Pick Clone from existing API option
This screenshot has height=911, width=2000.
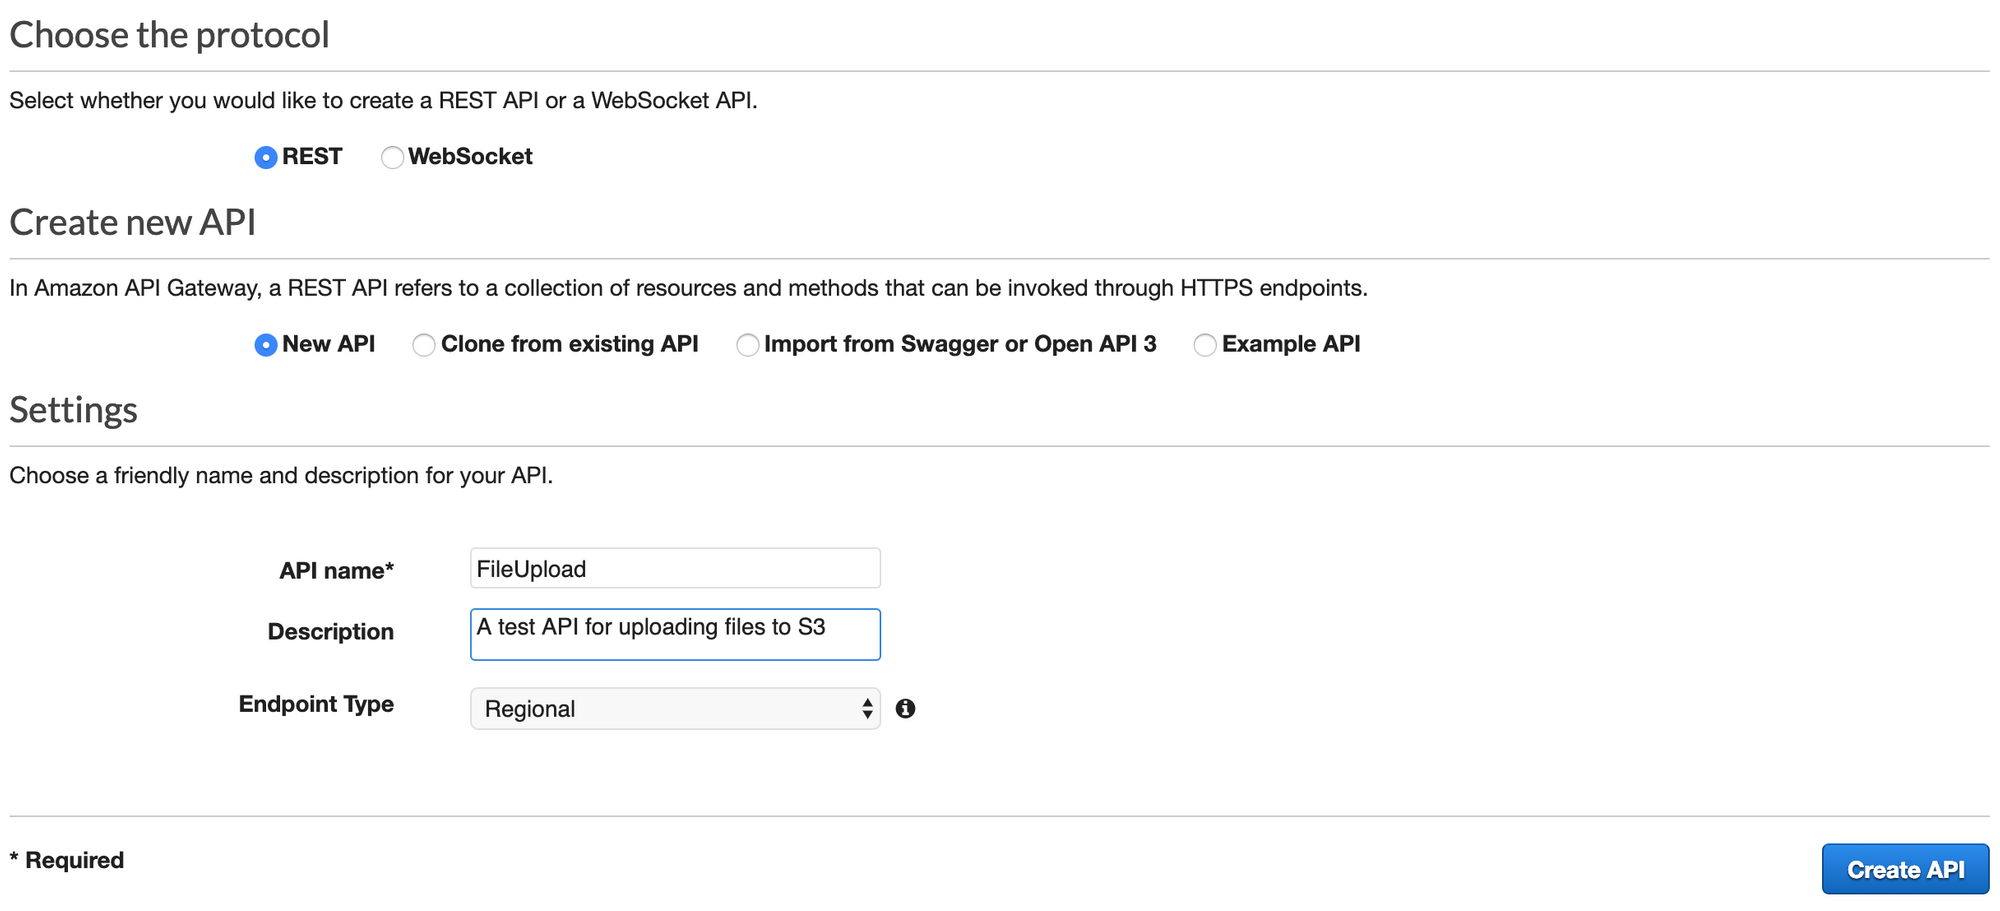click(x=424, y=345)
